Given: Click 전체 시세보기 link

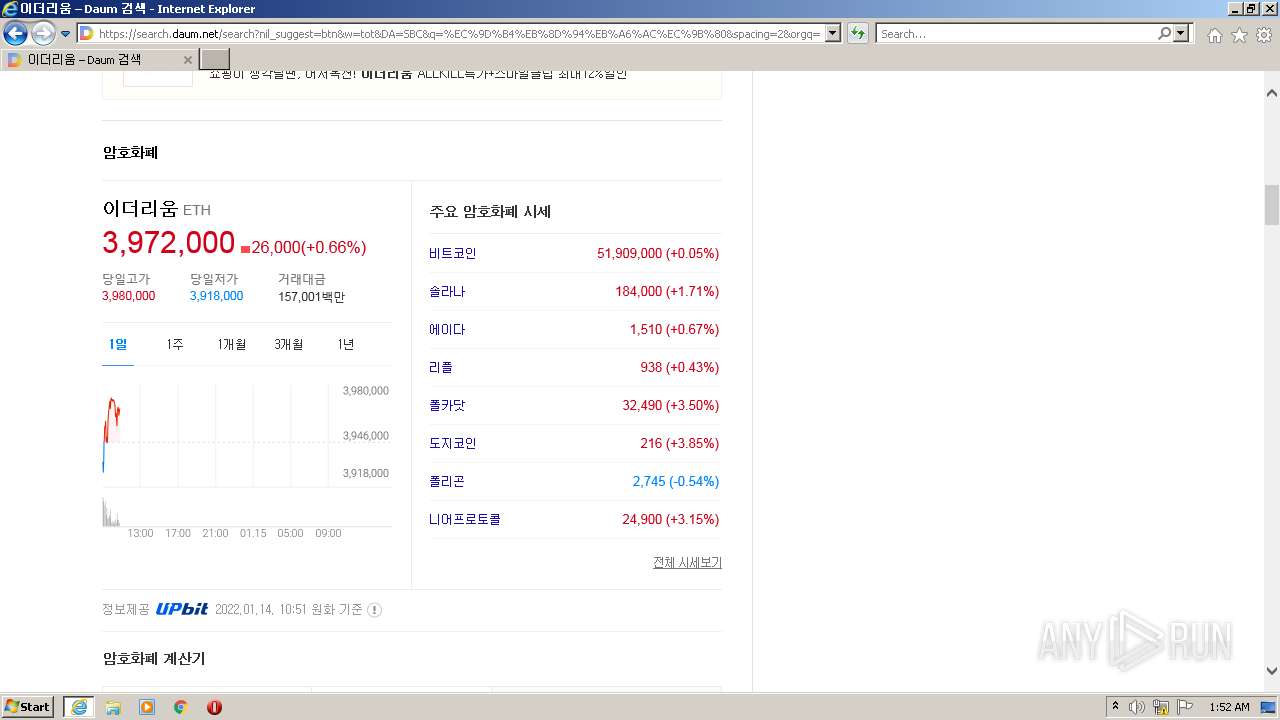Looking at the screenshot, I should (x=687, y=563).
